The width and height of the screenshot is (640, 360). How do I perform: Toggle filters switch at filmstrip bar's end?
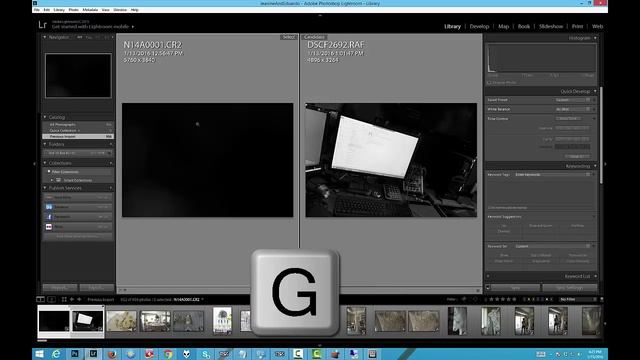pyautogui.click(x=602, y=299)
